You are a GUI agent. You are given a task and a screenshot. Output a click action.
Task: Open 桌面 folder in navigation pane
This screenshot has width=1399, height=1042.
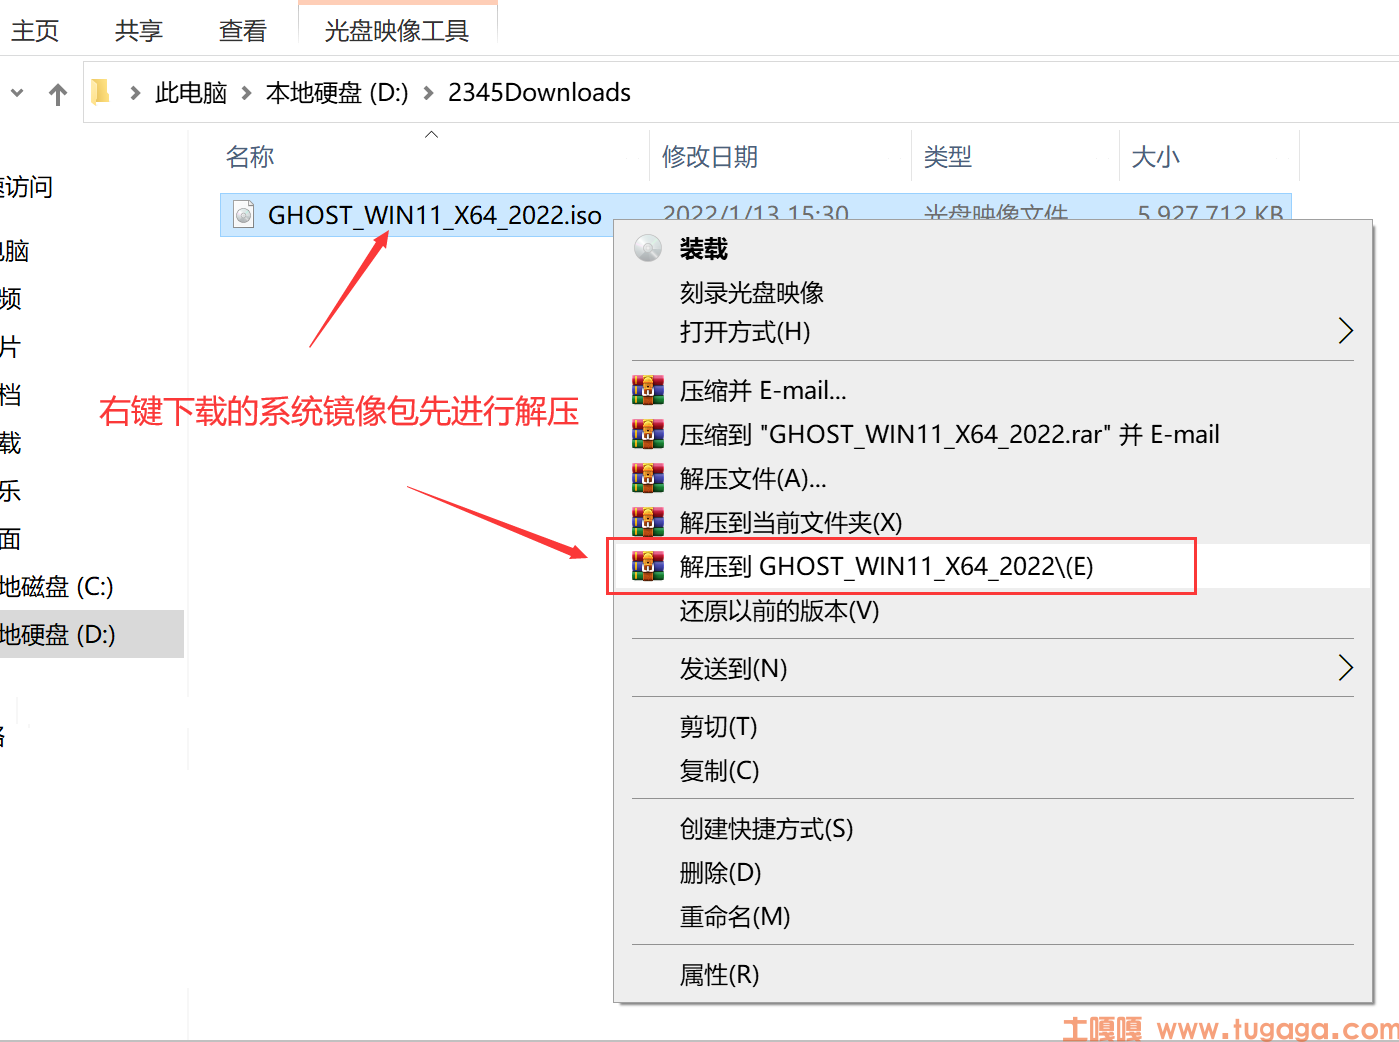11,538
